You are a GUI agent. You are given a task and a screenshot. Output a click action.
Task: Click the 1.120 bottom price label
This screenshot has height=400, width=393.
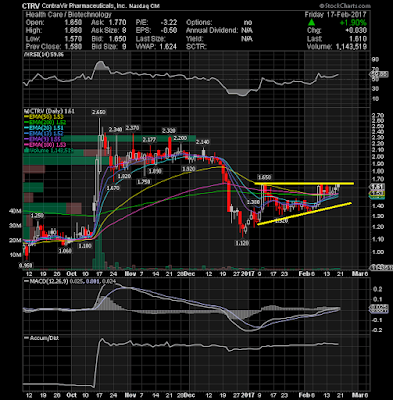pyautogui.click(x=242, y=243)
